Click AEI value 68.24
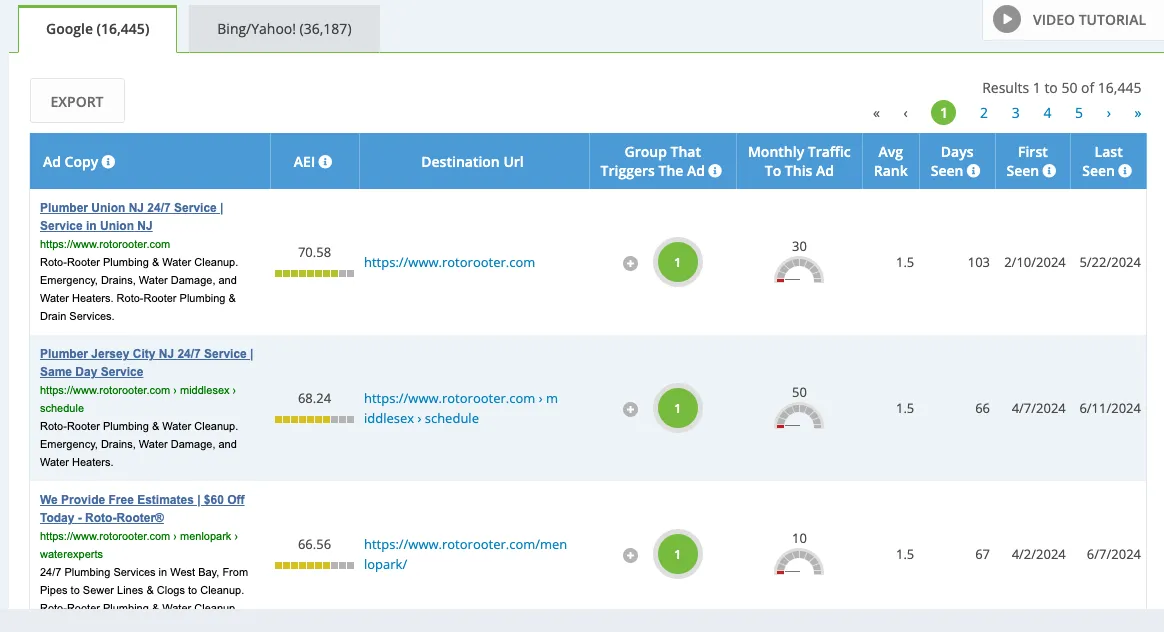1164x632 pixels. pyautogui.click(x=314, y=398)
